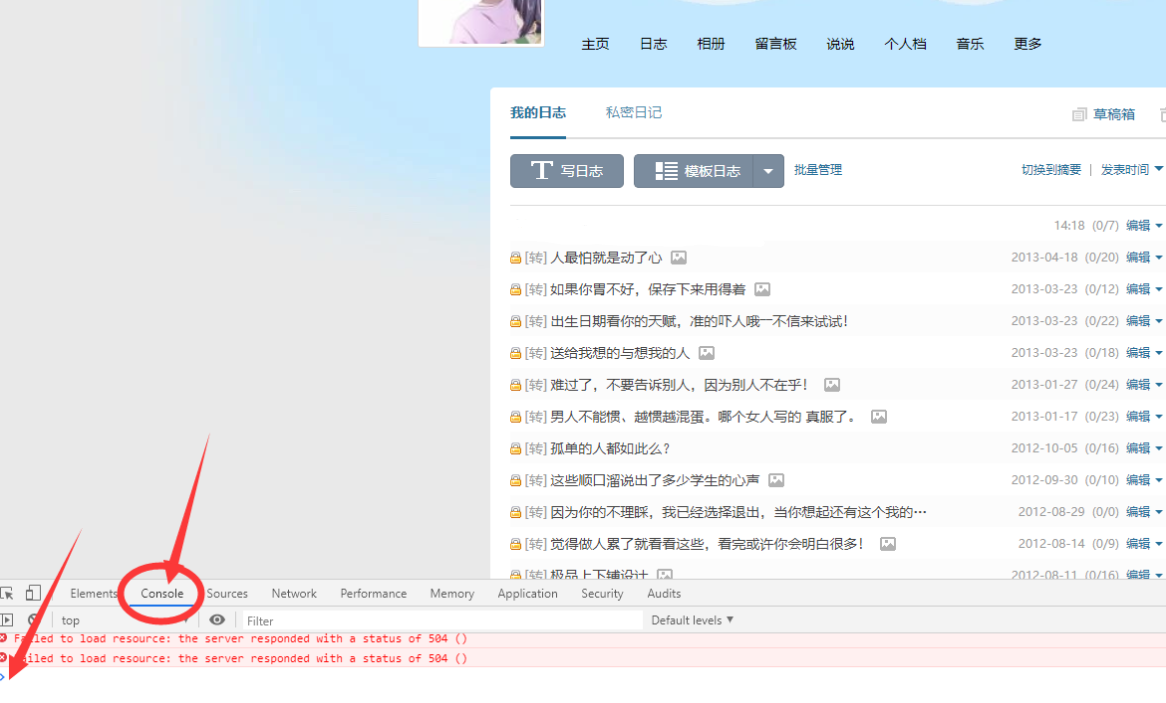
Task: Click the lock icon beside 孤单的人都如此么
Action: pyautogui.click(x=513, y=448)
